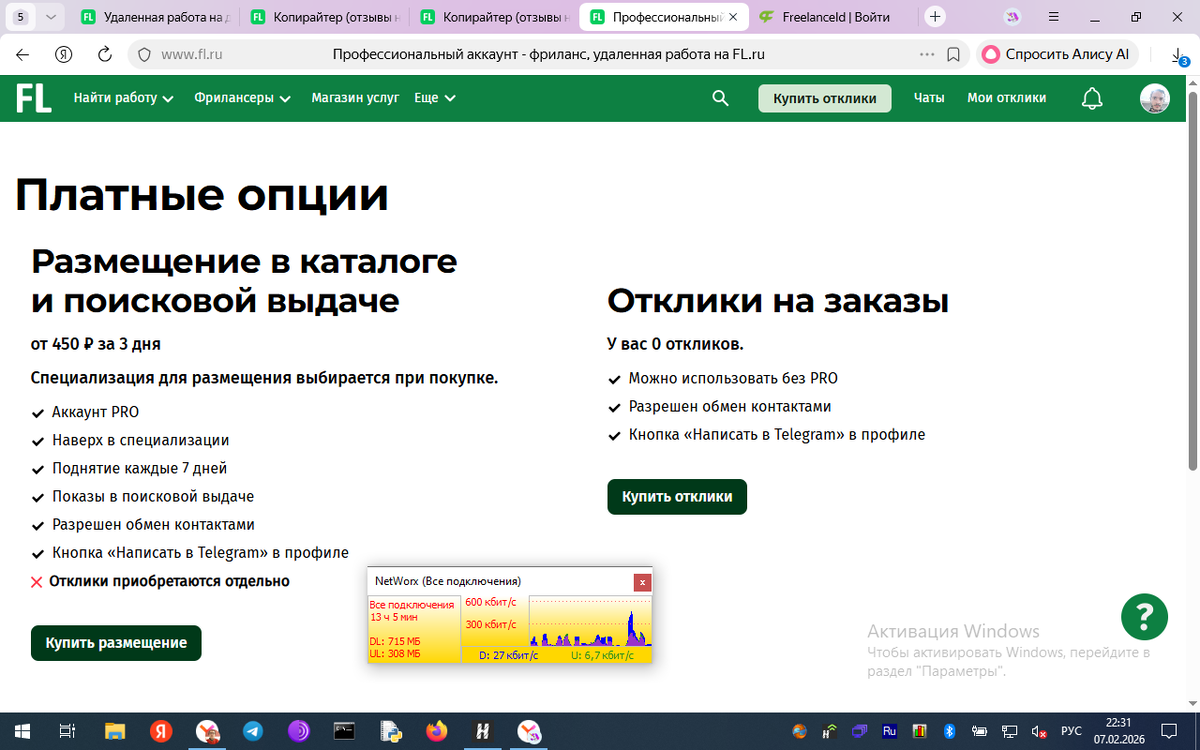Click the Alice assistant icon in the title bar

pos(1013,16)
